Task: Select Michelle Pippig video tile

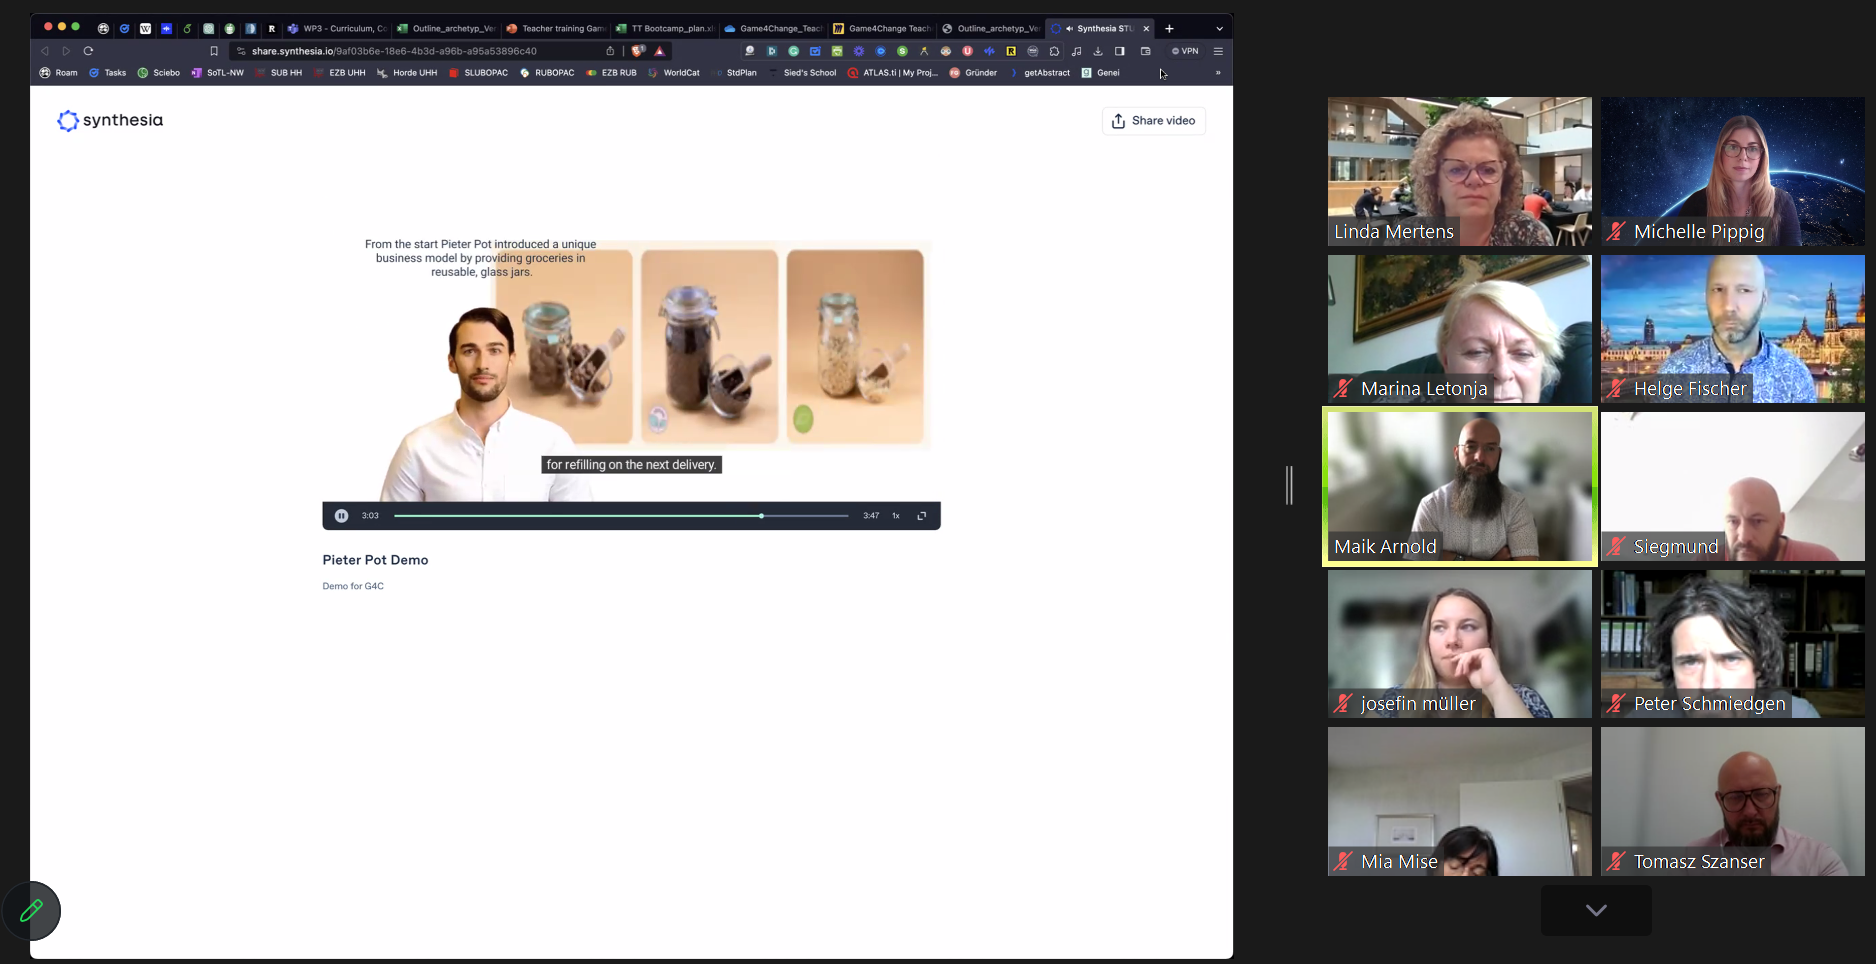Action: [1733, 171]
